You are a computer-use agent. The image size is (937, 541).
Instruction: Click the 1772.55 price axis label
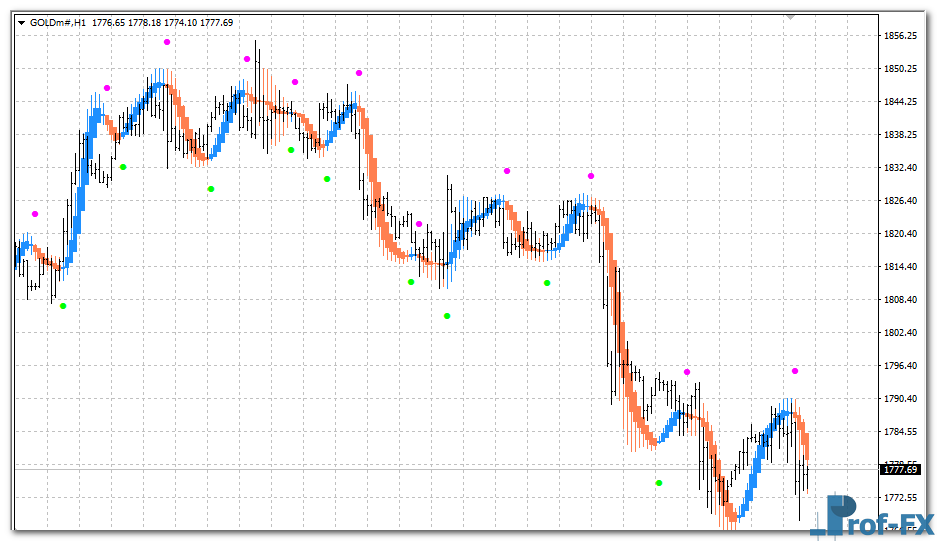[901, 498]
